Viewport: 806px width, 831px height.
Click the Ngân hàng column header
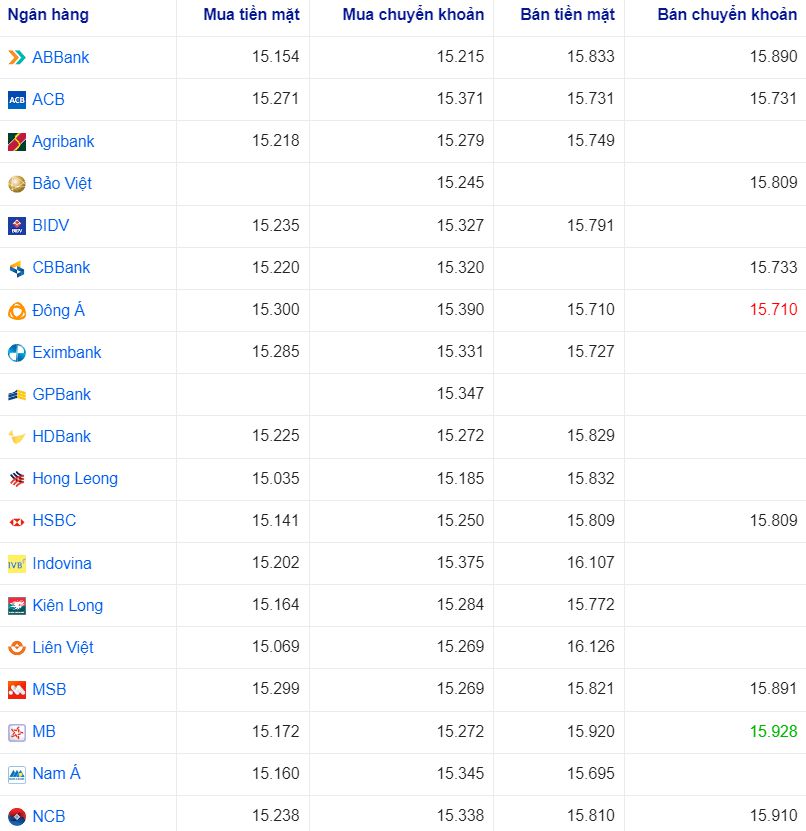click(48, 15)
